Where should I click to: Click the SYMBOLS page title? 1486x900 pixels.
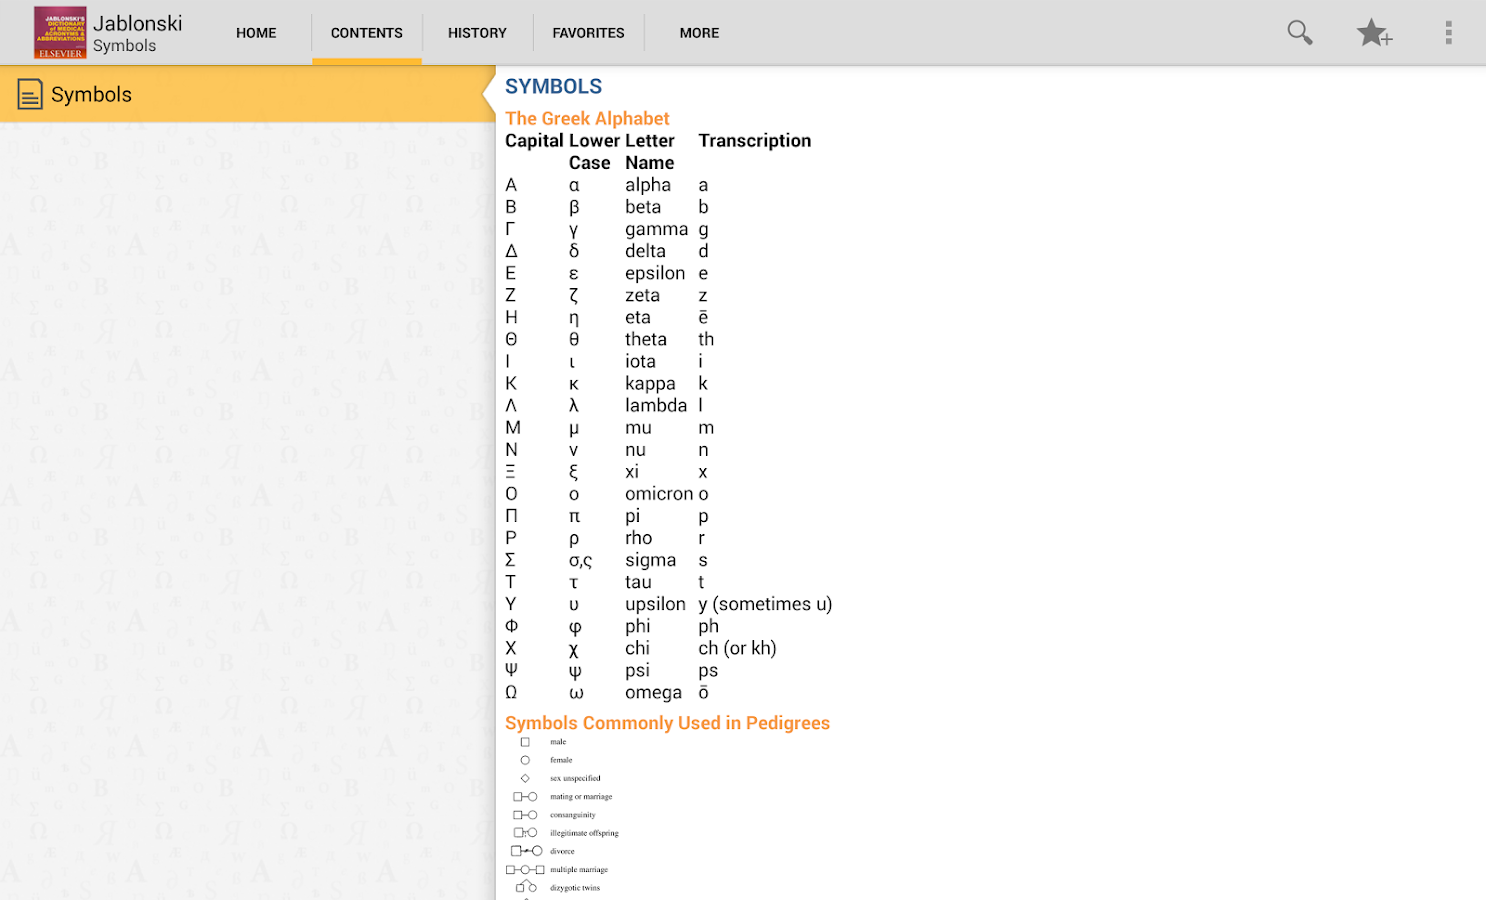(554, 86)
